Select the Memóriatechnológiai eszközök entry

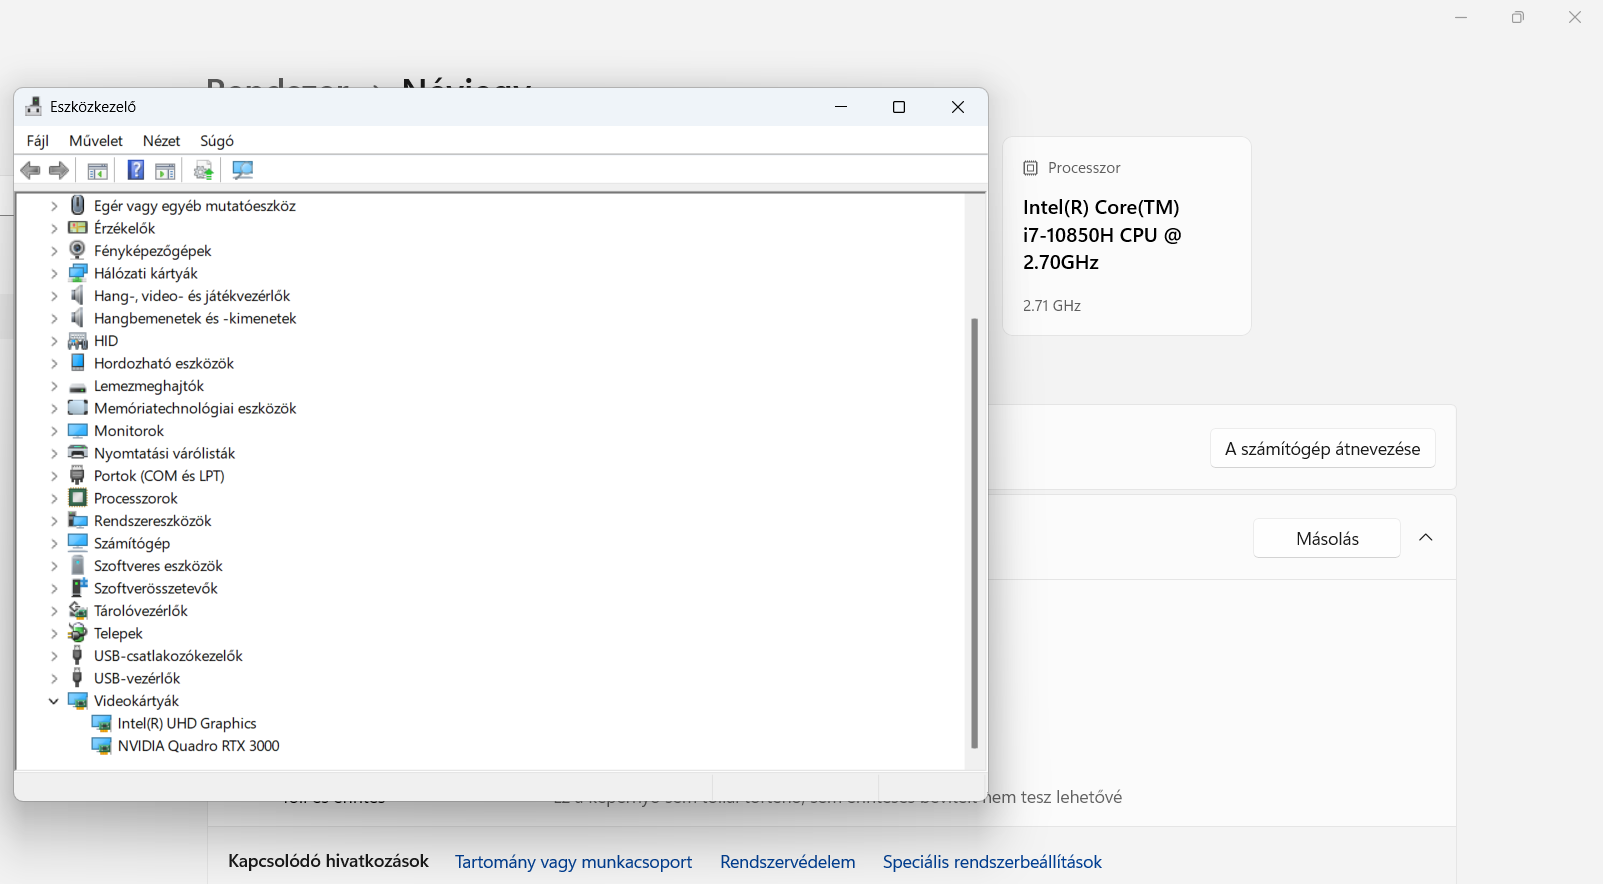tap(195, 408)
